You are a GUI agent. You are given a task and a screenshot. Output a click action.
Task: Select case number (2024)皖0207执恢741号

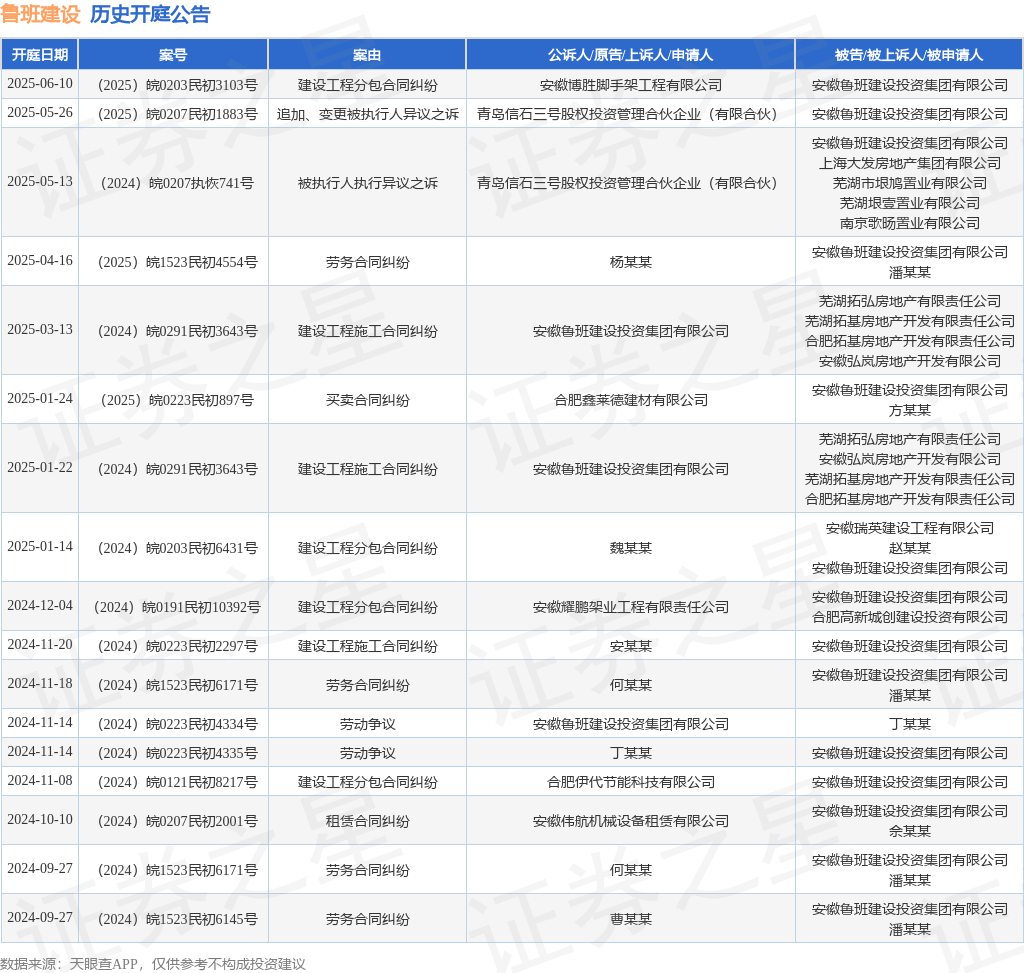pos(177,183)
